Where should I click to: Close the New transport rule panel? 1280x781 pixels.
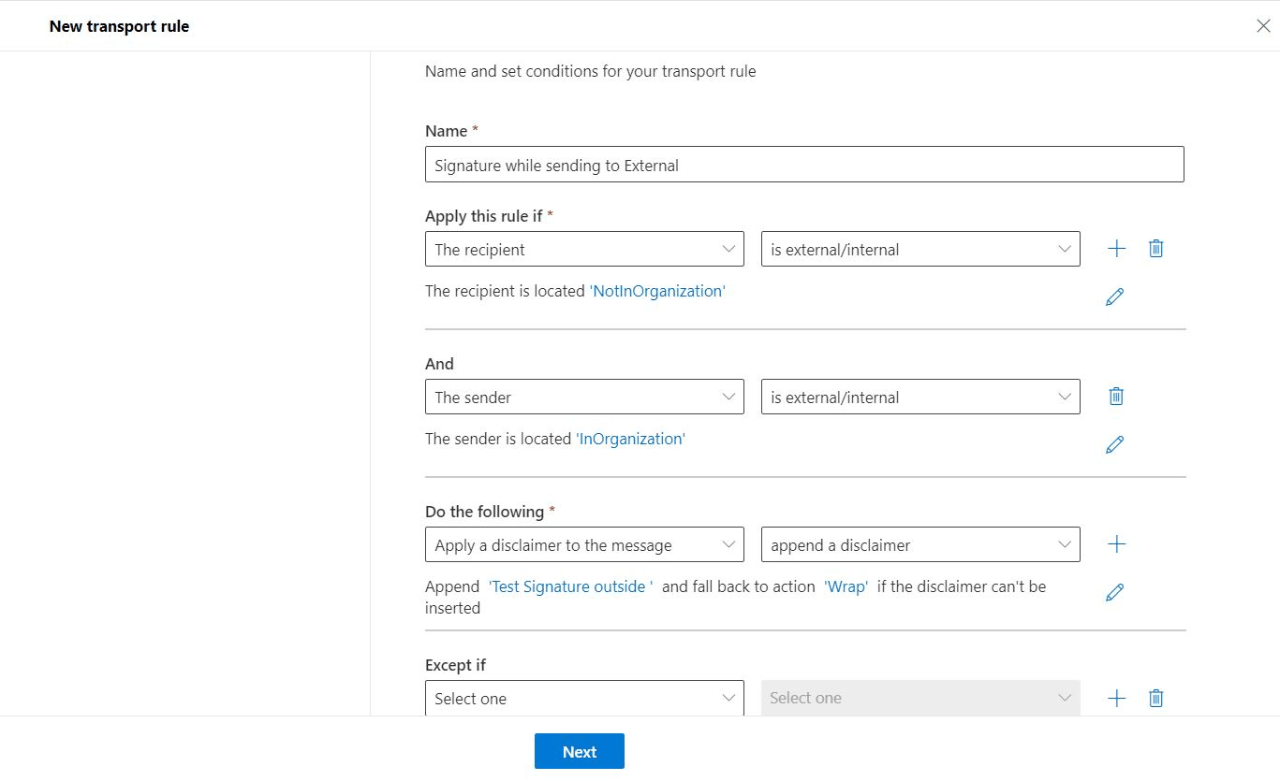pos(1263,26)
